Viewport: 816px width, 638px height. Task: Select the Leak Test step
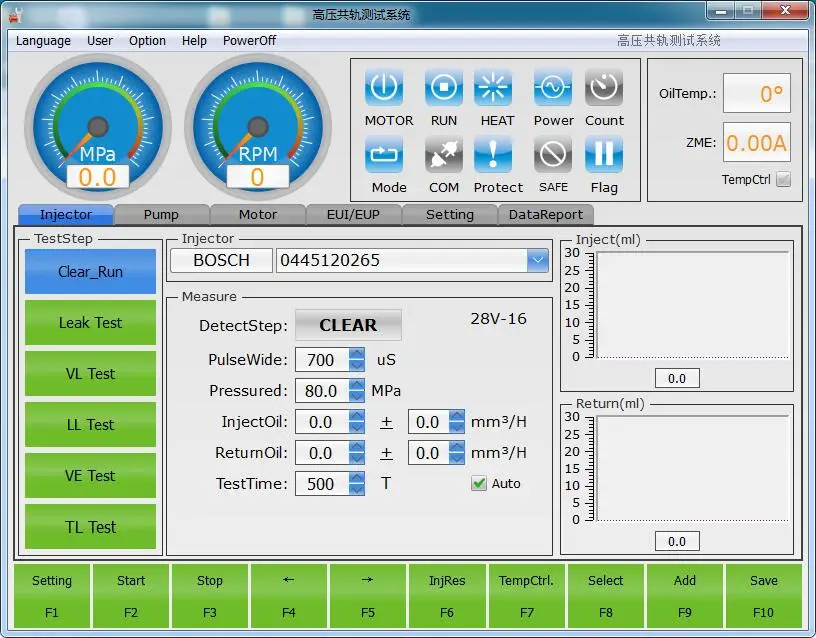point(91,323)
